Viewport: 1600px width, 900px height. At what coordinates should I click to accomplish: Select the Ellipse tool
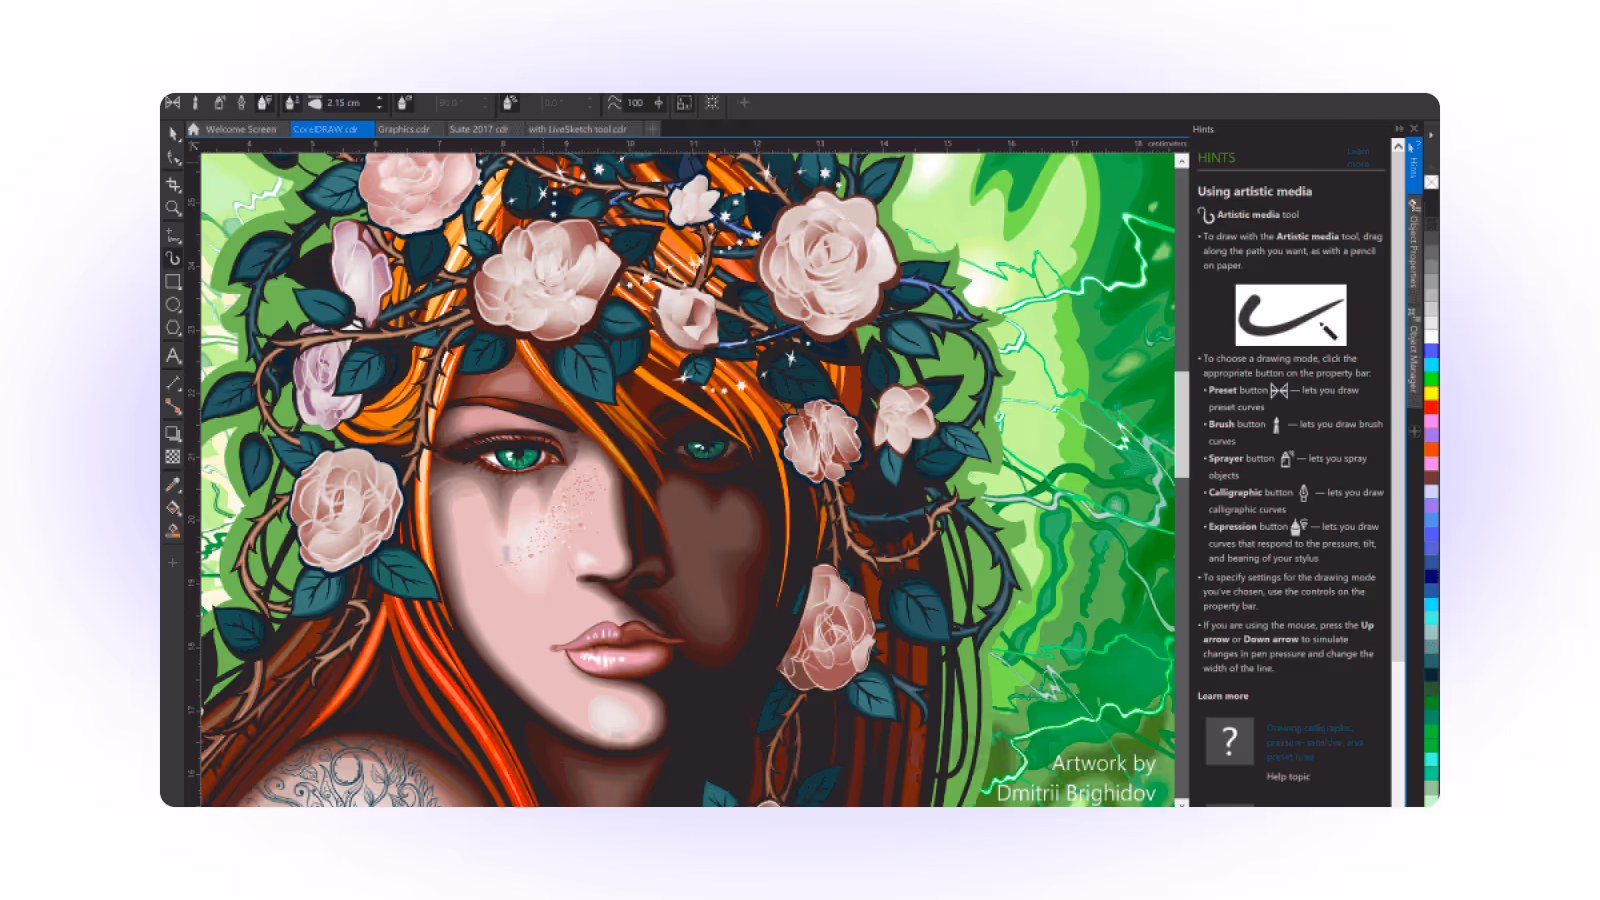click(x=173, y=305)
